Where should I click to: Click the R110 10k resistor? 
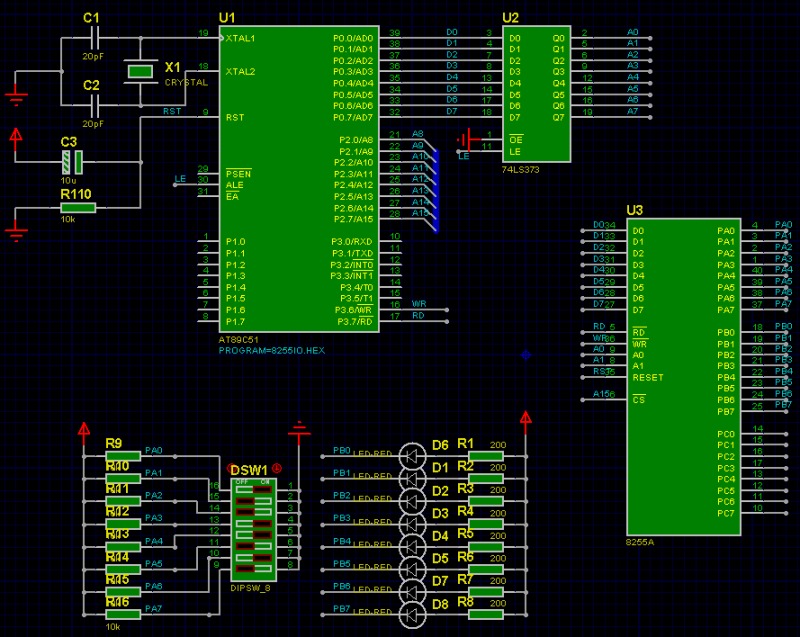click(x=77, y=207)
